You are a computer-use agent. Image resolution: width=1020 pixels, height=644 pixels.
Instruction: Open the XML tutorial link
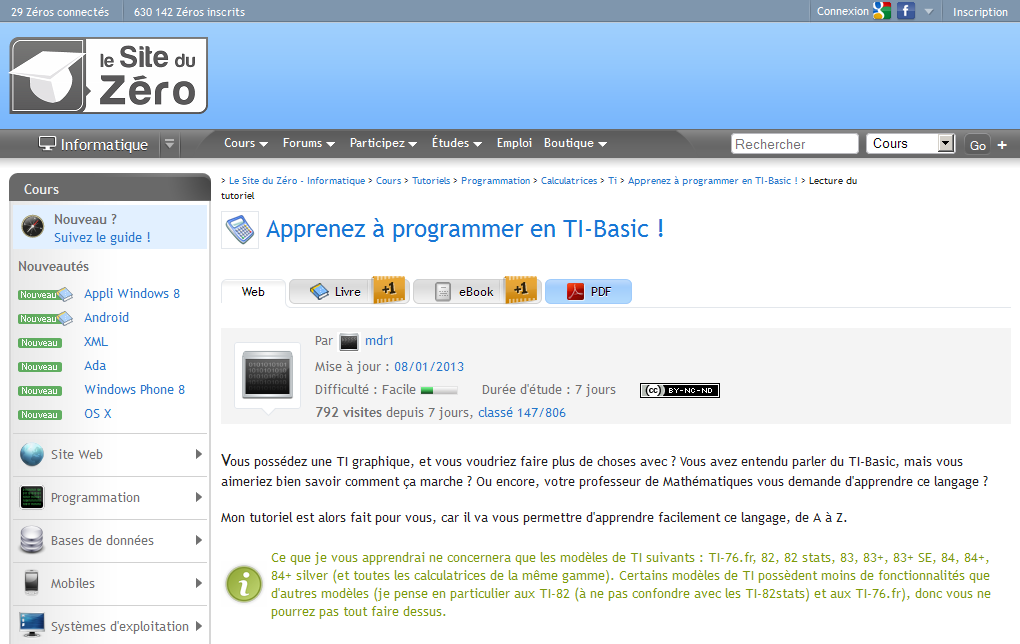(96, 342)
